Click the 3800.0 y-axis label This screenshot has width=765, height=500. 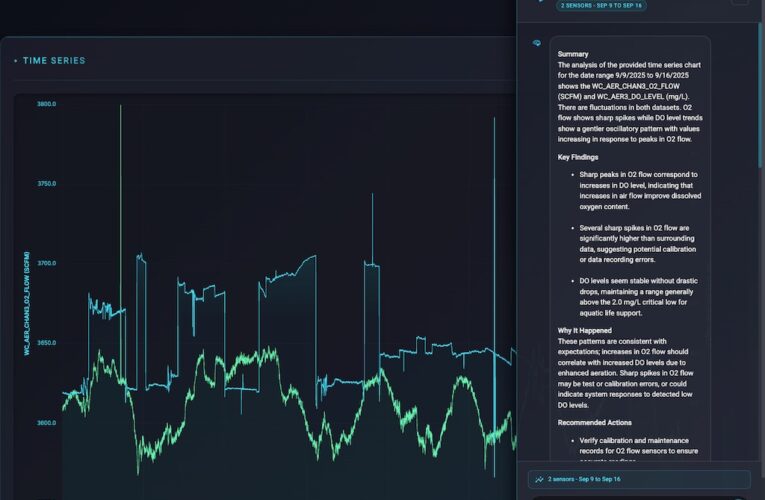pyautogui.click(x=46, y=104)
